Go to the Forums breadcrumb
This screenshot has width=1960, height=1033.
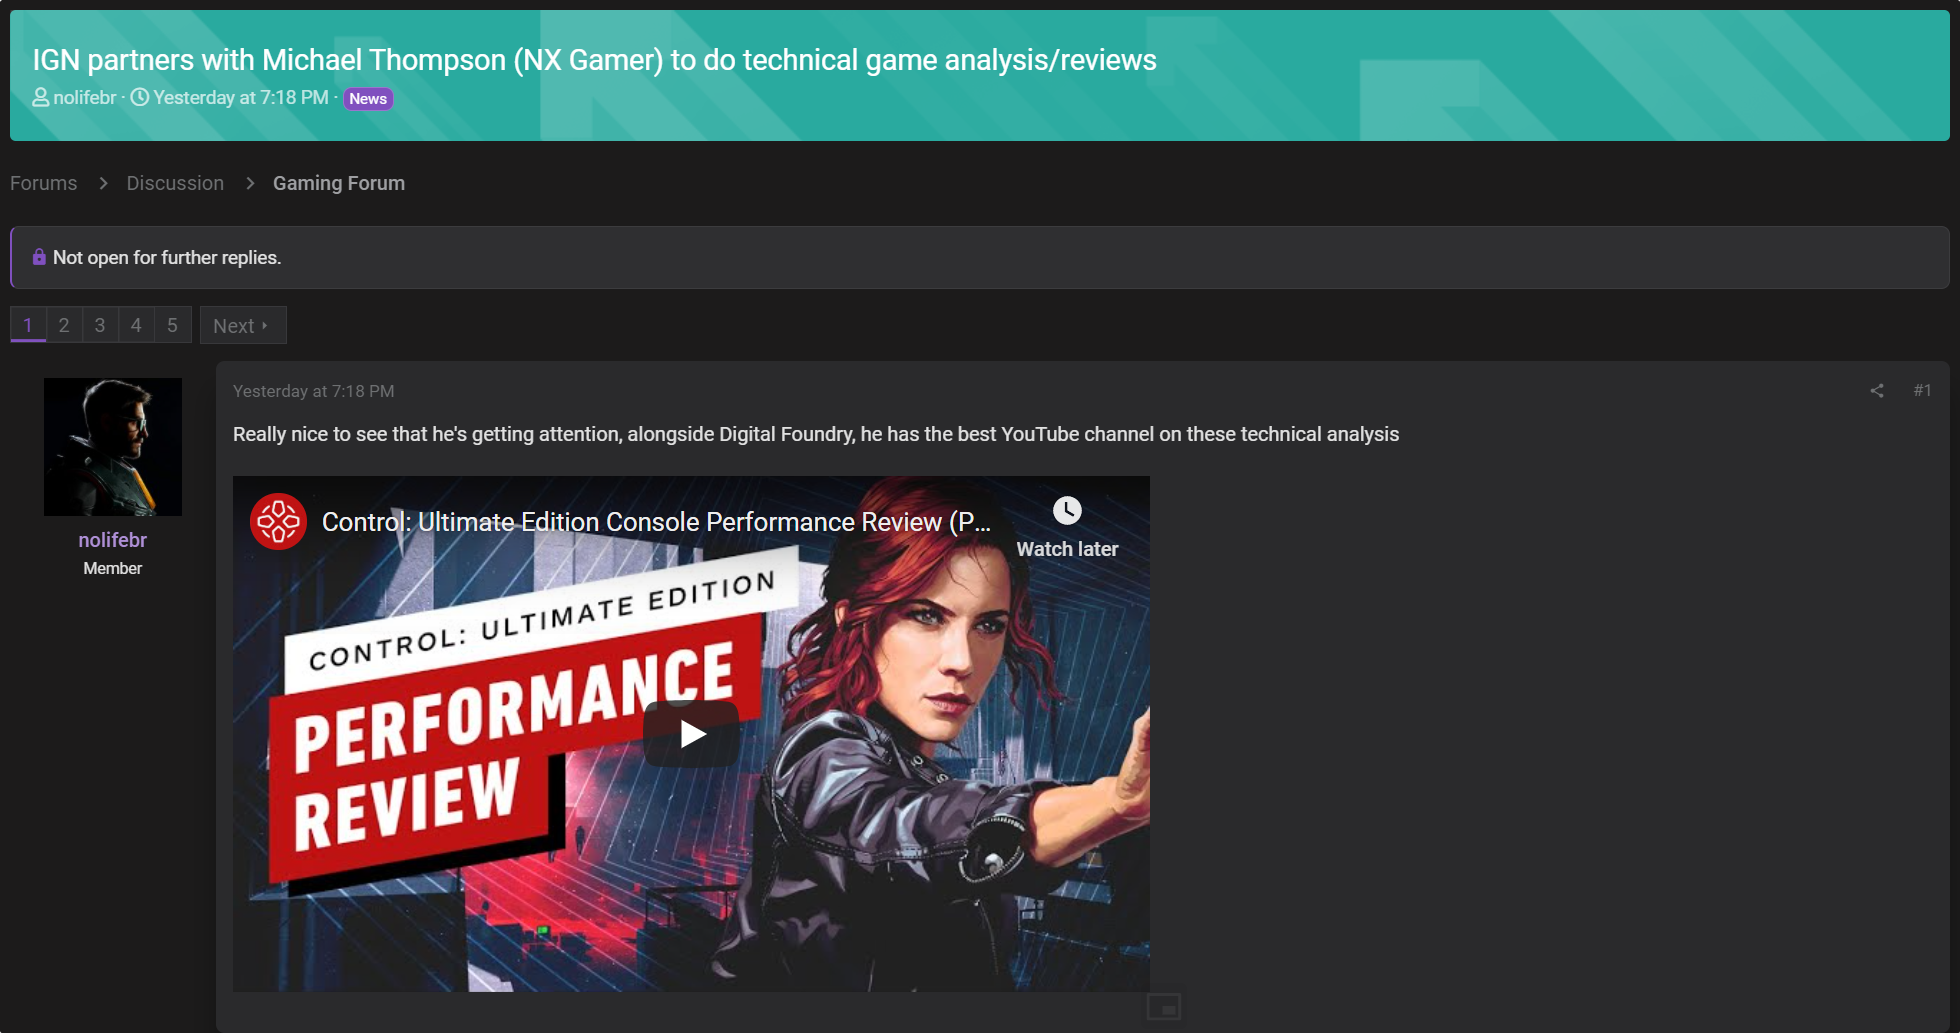pyautogui.click(x=44, y=183)
